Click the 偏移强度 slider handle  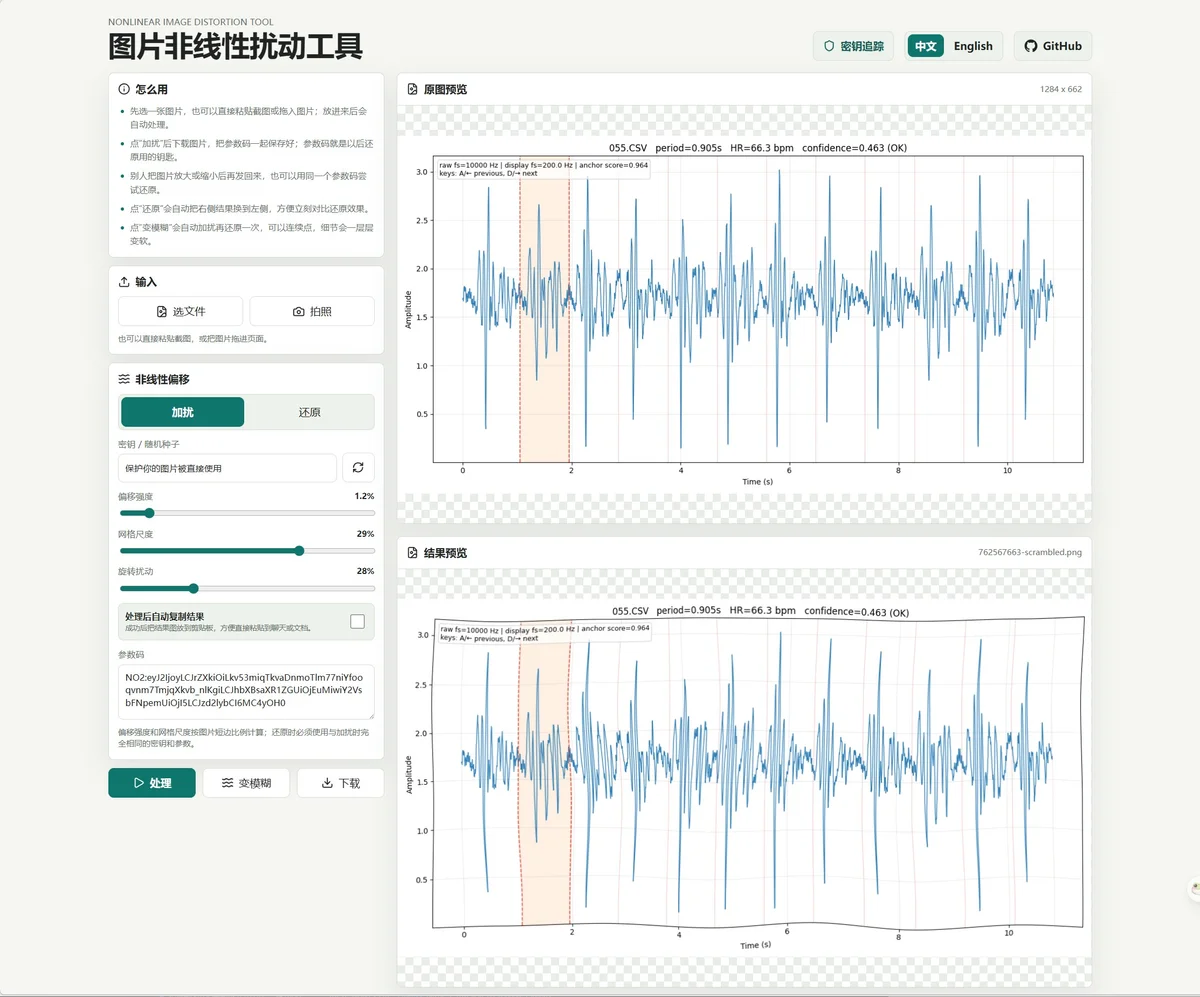(149, 513)
